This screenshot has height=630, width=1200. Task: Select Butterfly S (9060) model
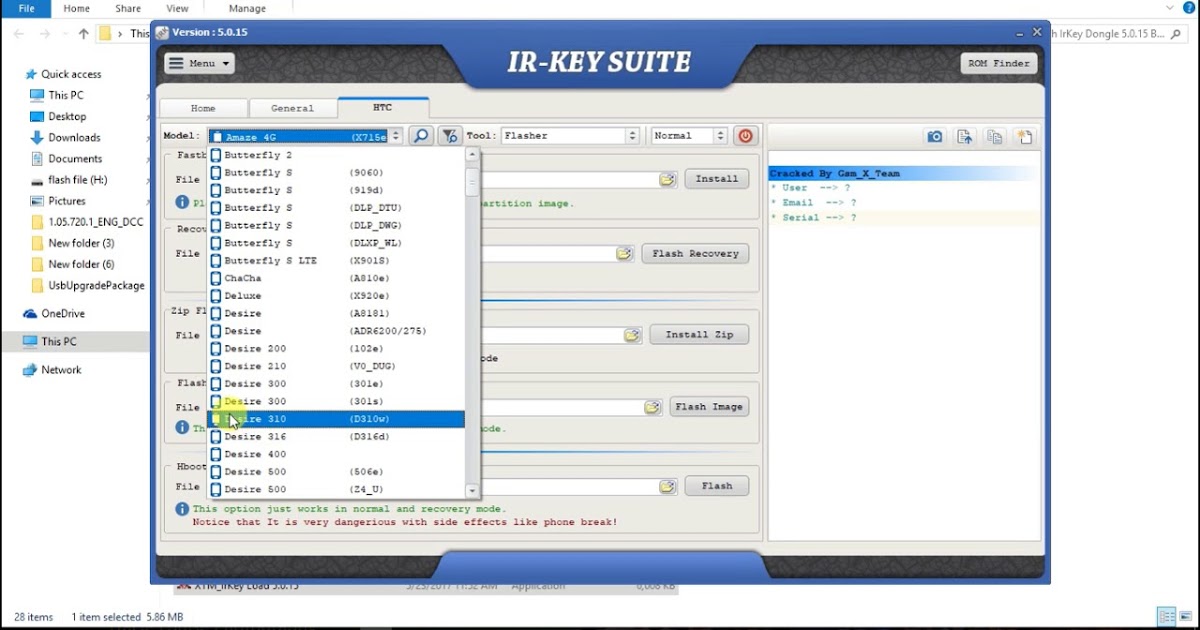[336, 173]
